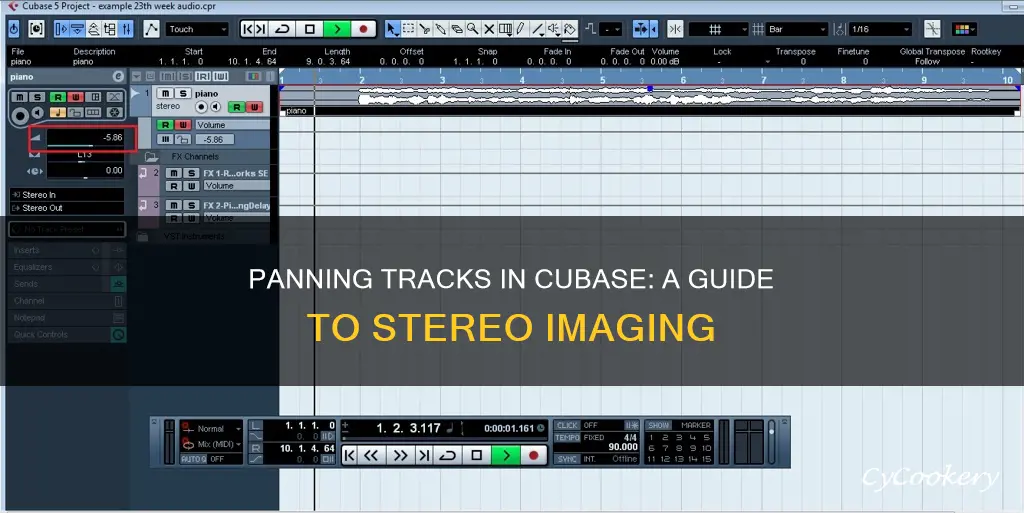Toggle Constrain Delay Compensation power button
1024x513 pixels.
click(14, 29)
